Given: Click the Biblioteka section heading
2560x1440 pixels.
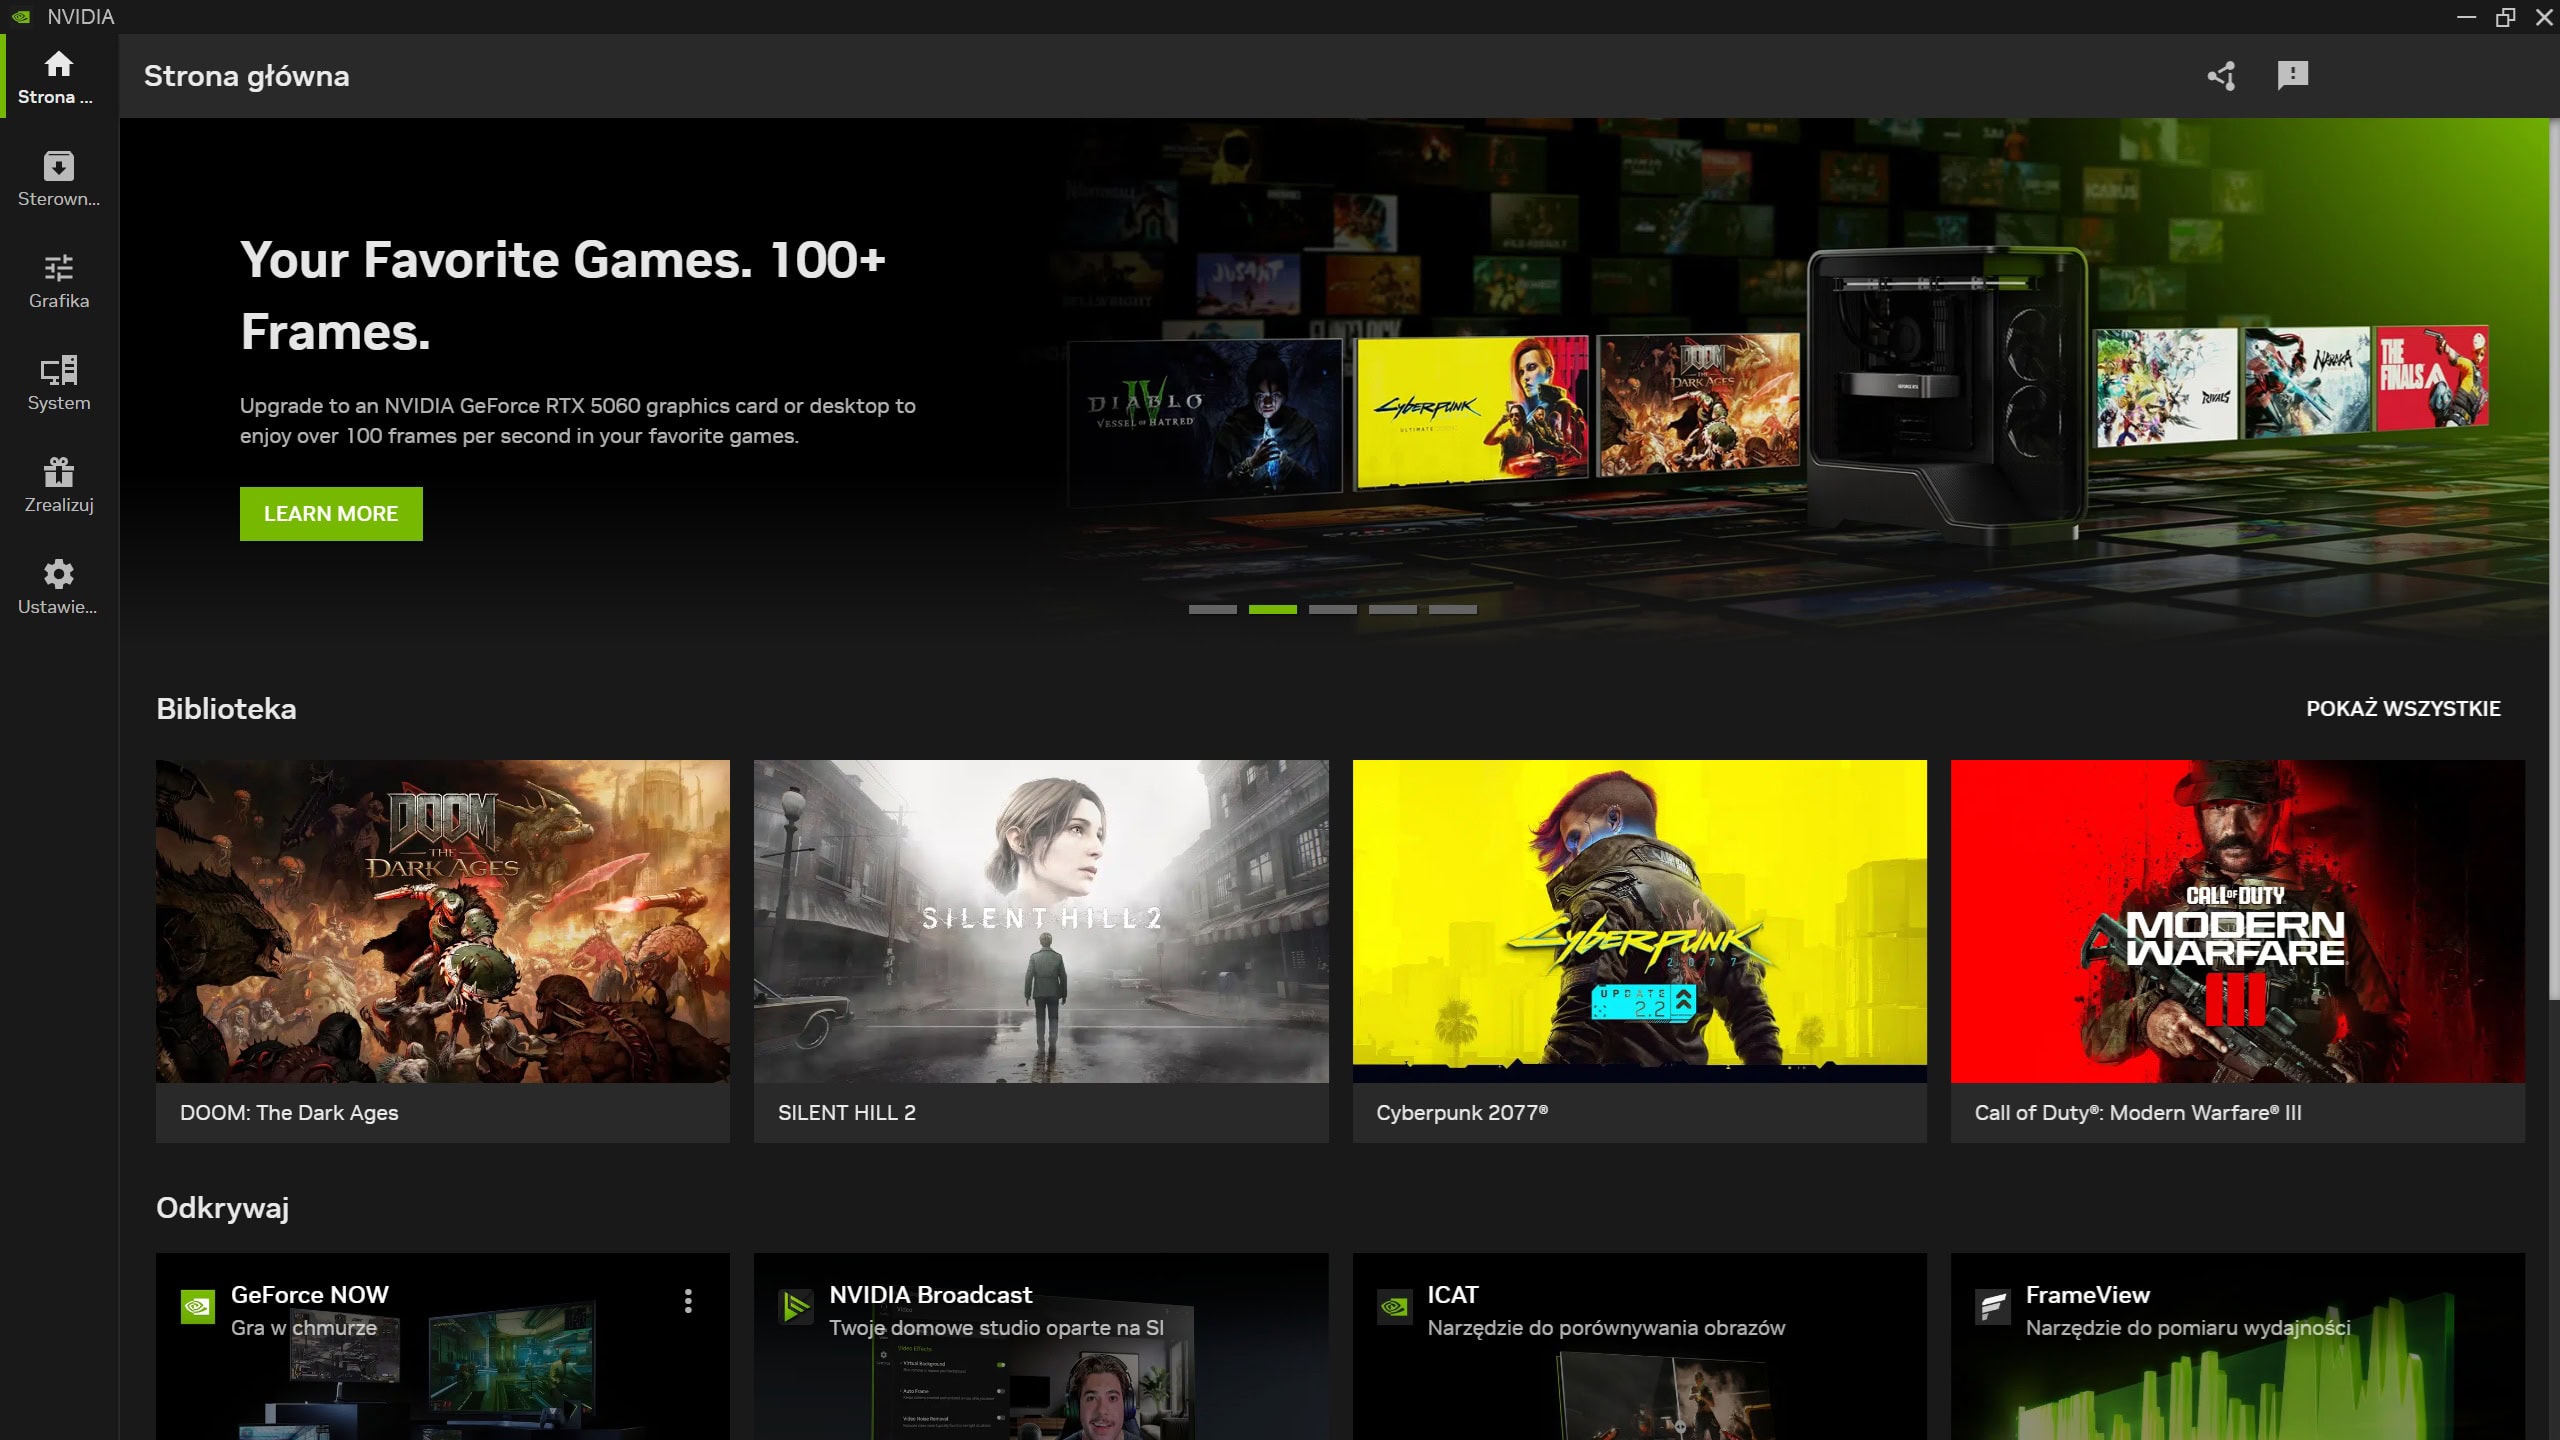Looking at the screenshot, I should (226, 709).
